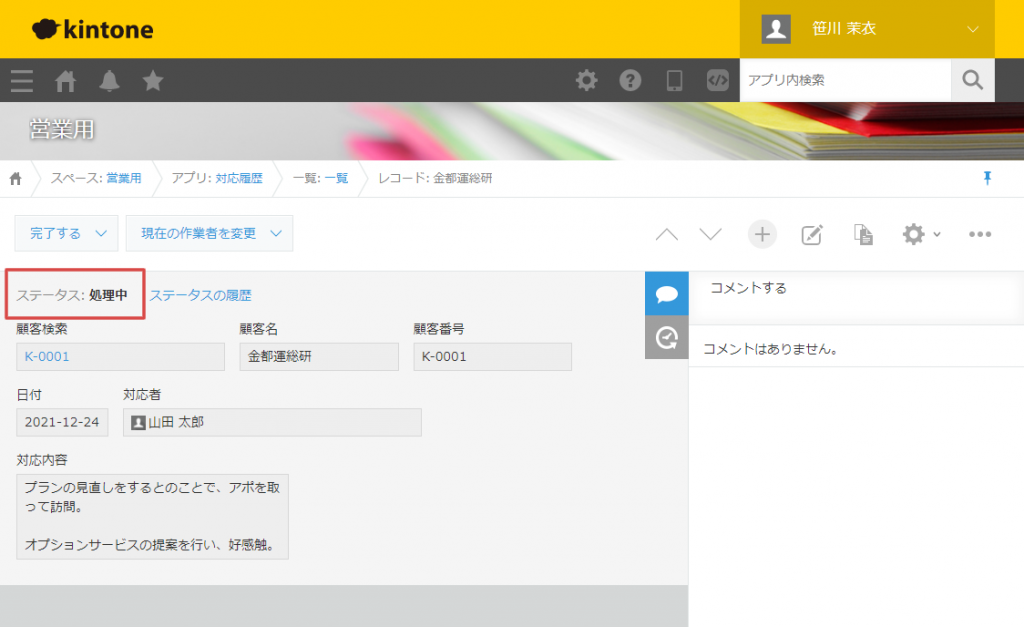Open user menu 笹川 茉衣 dropdown
The width and height of the screenshot is (1024, 627).
pyautogui.click(x=867, y=29)
